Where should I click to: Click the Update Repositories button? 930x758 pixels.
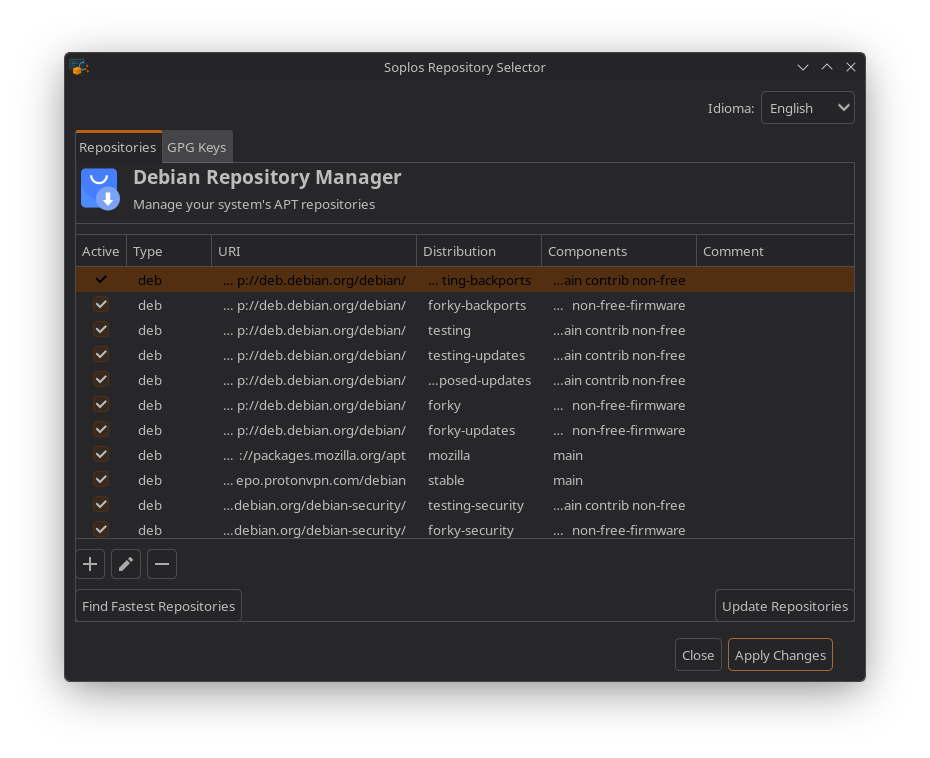(784, 605)
